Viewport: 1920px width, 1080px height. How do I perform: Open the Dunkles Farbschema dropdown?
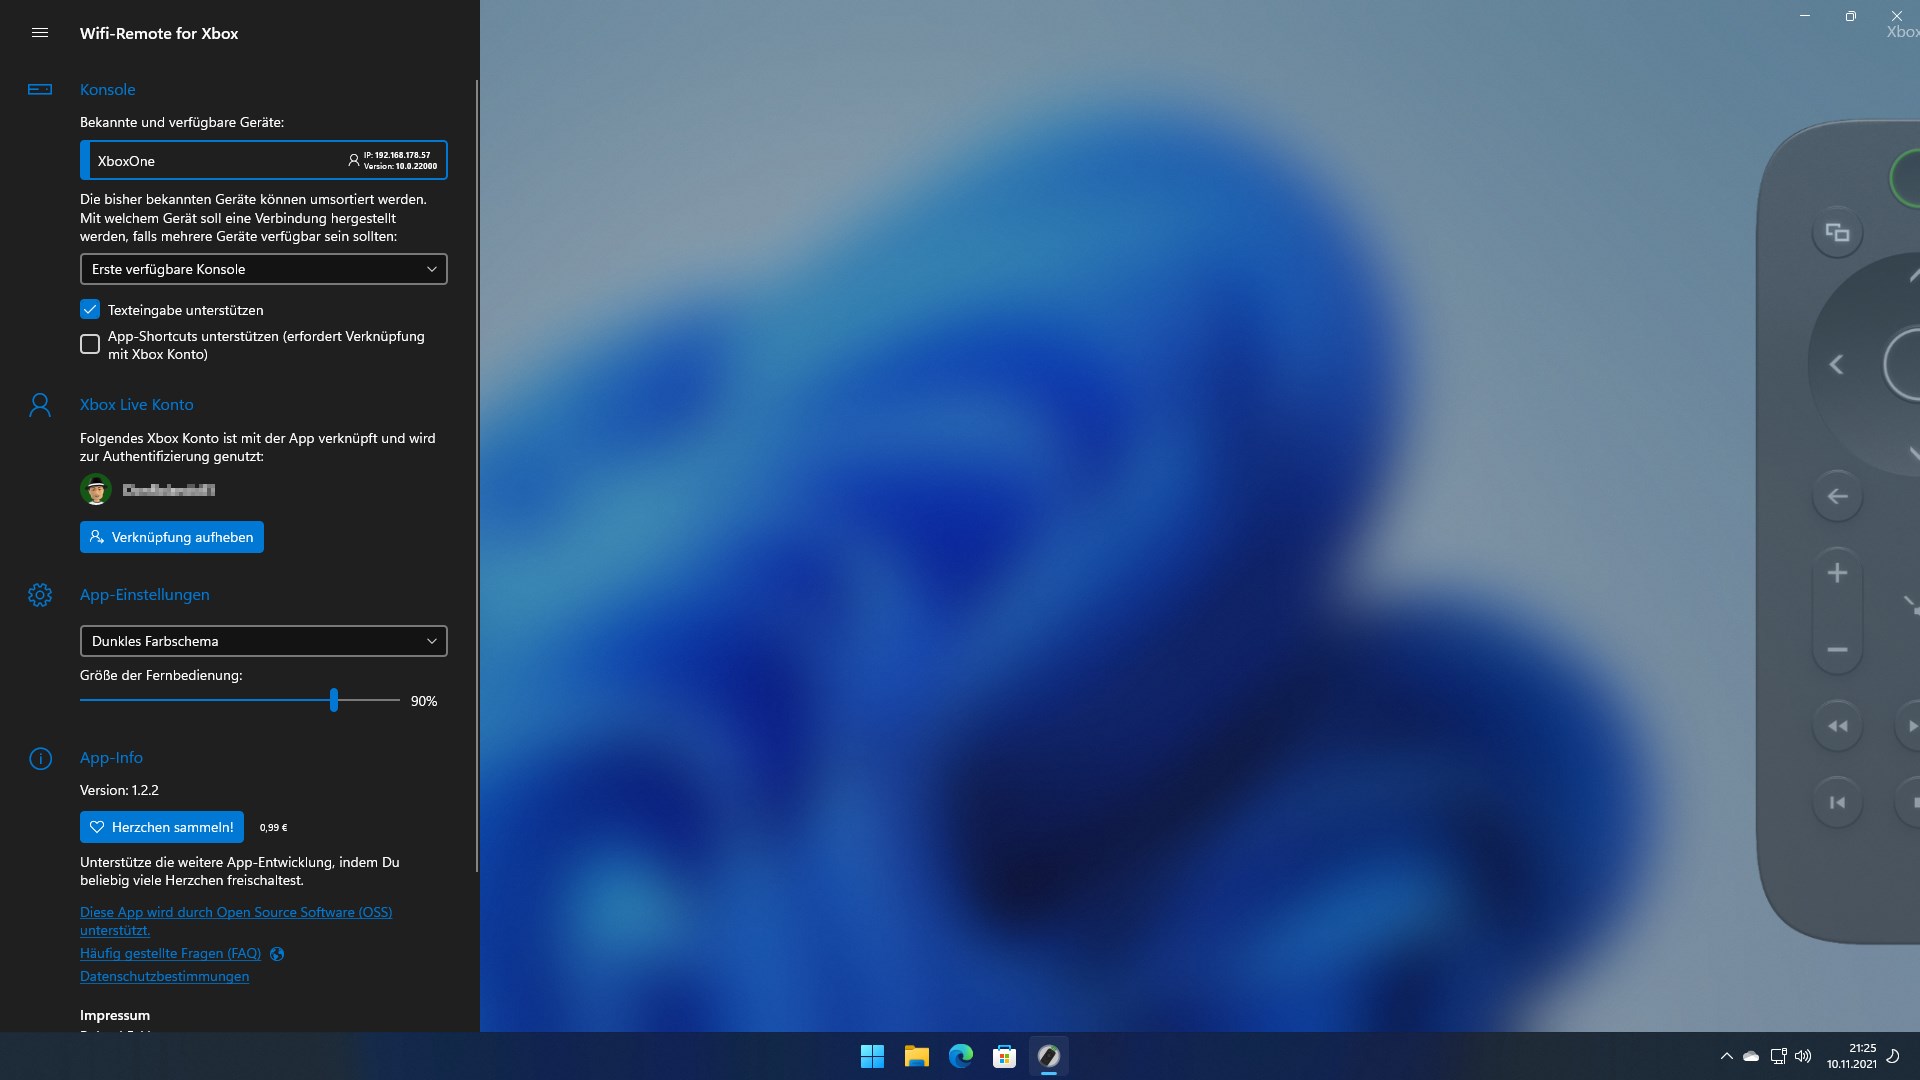(263, 641)
